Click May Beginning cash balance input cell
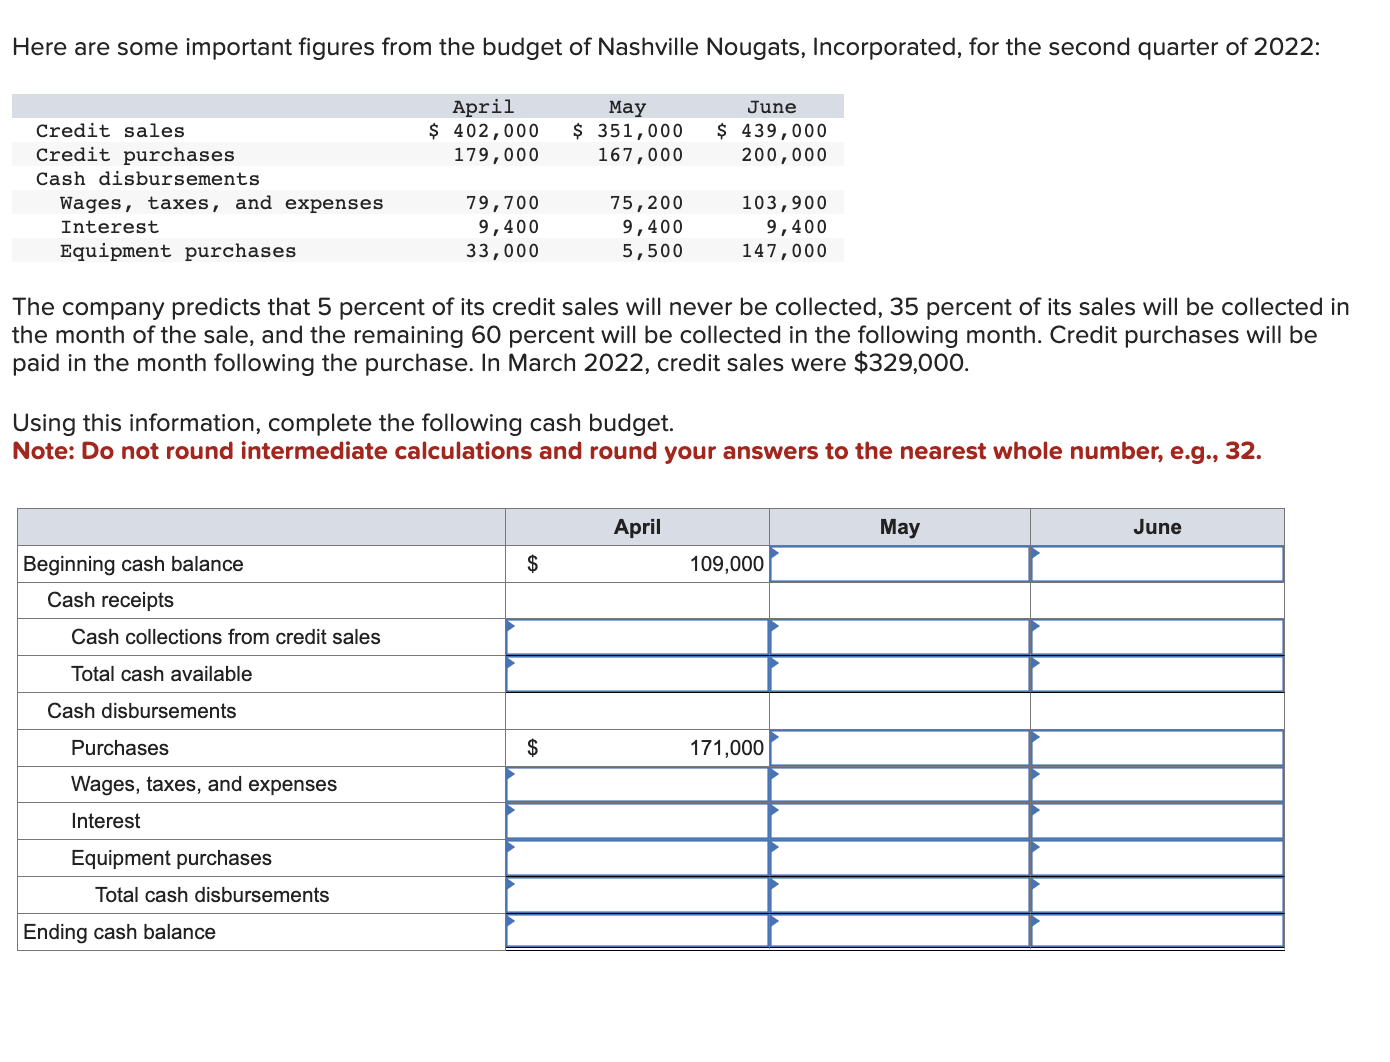Viewport: 1390px width, 1062px height. pos(900,564)
